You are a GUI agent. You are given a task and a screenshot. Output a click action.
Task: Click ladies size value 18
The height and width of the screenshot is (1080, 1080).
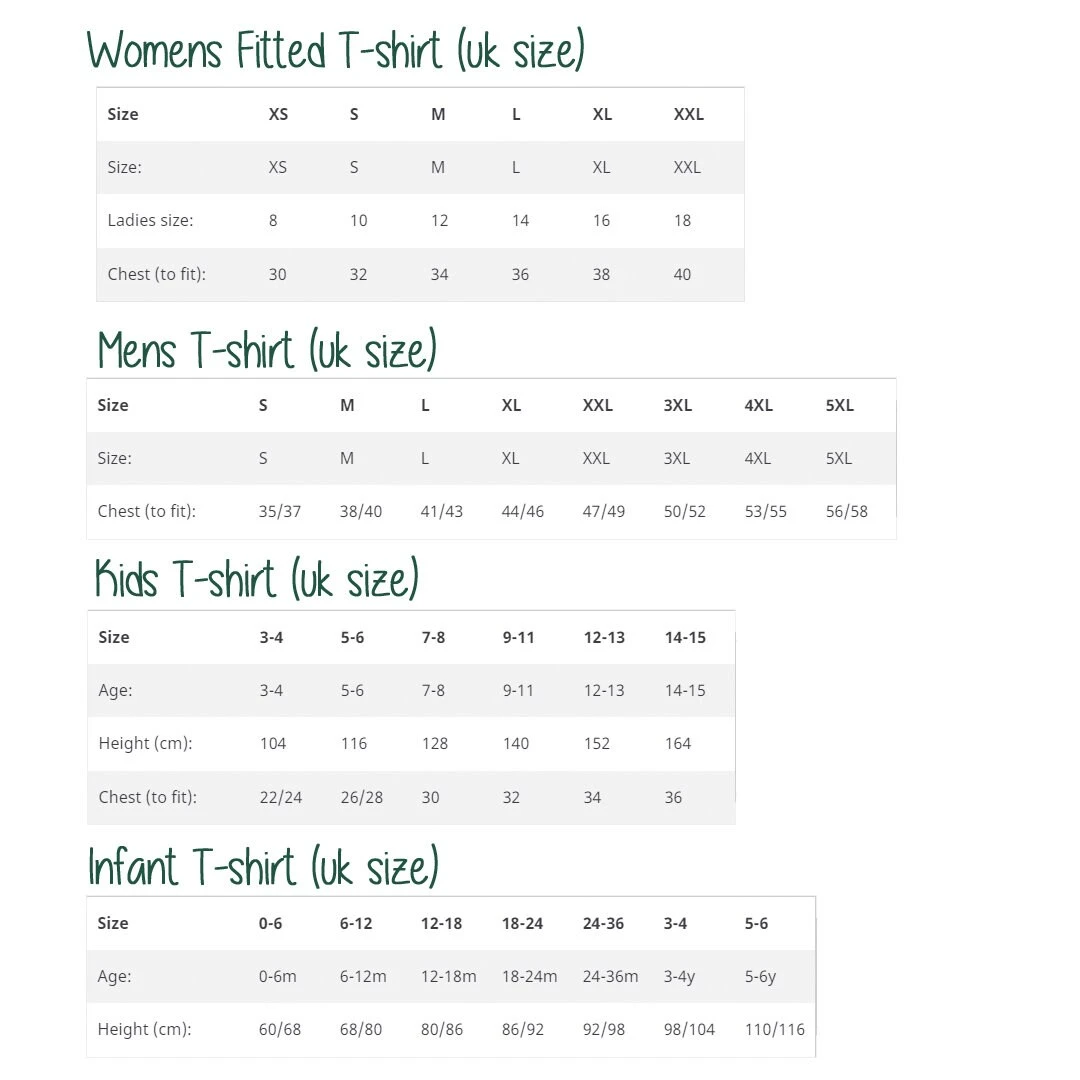682,220
